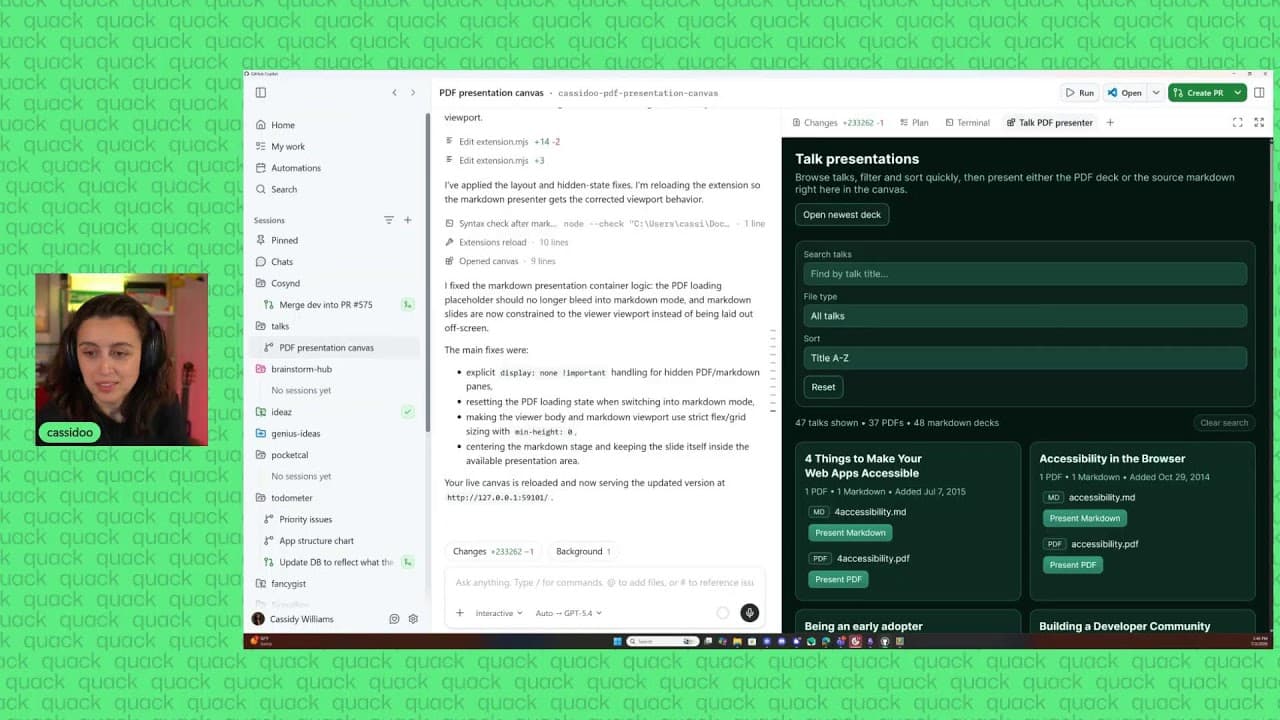Add a new panel tab with plus

click(x=1110, y=123)
